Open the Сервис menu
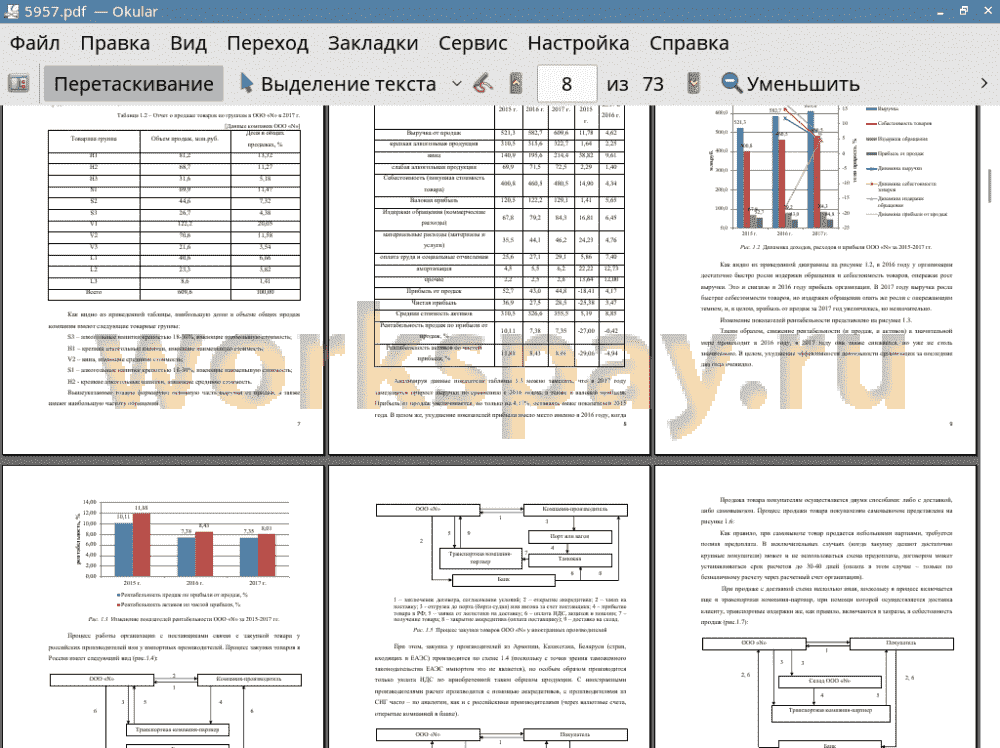 tap(473, 43)
